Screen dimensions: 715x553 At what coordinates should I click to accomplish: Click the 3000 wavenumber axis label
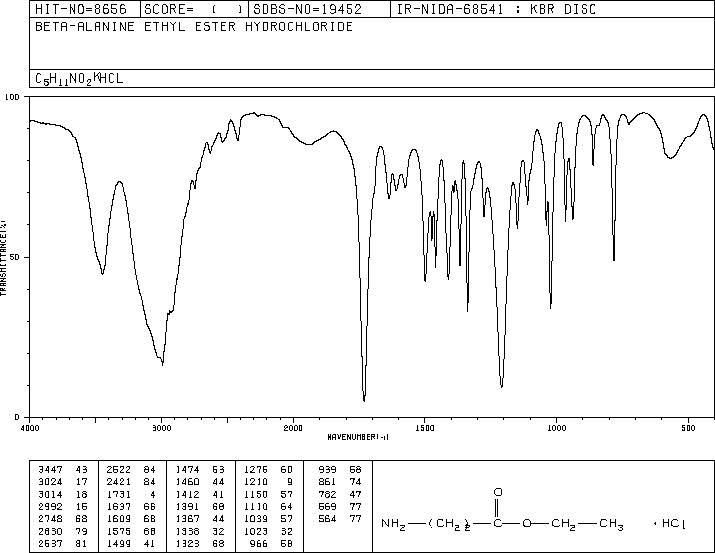pos(161,428)
